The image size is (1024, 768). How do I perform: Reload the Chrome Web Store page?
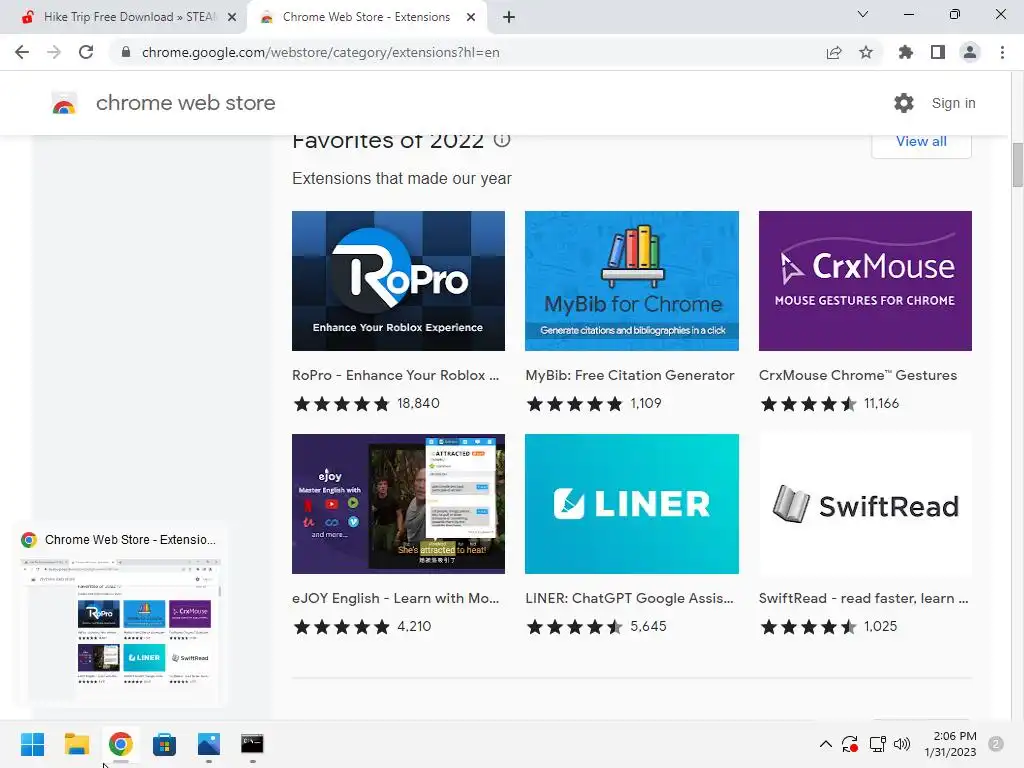click(x=86, y=52)
